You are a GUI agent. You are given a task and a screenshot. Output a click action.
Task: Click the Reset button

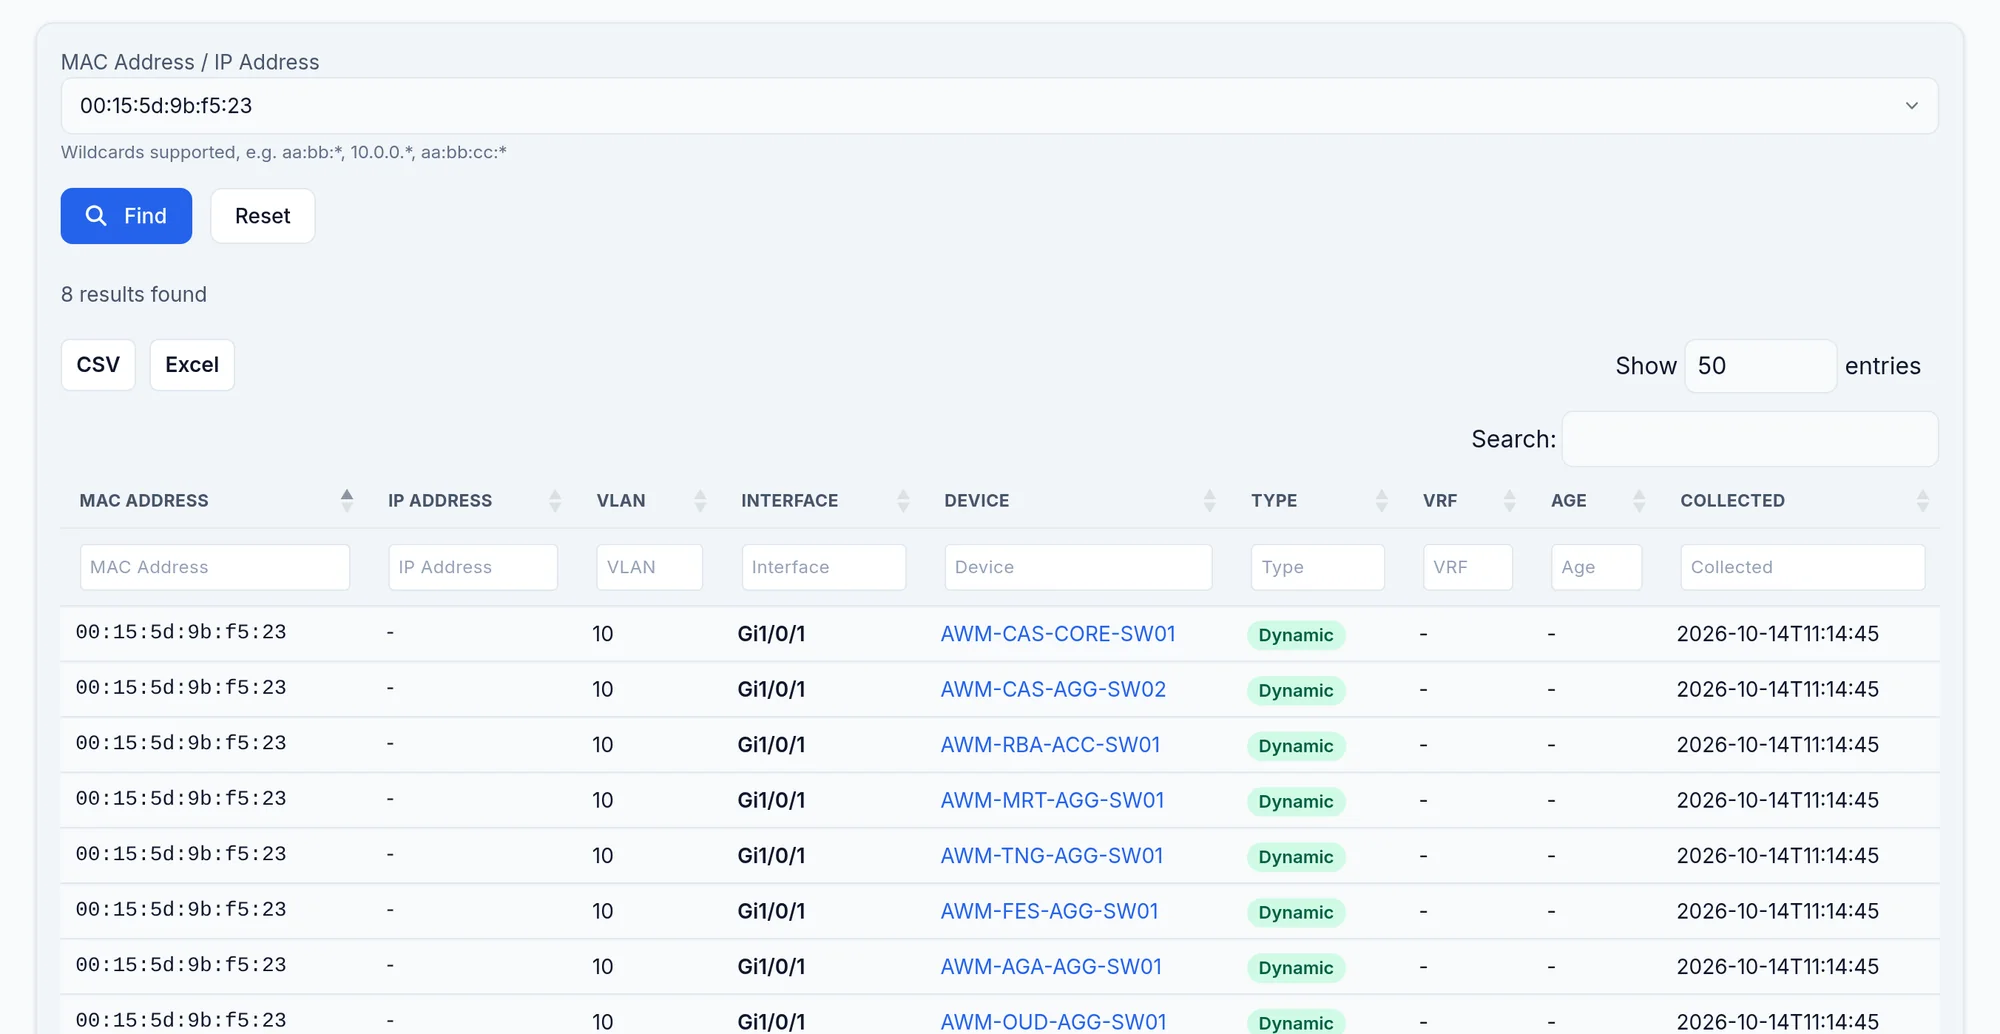click(x=263, y=216)
